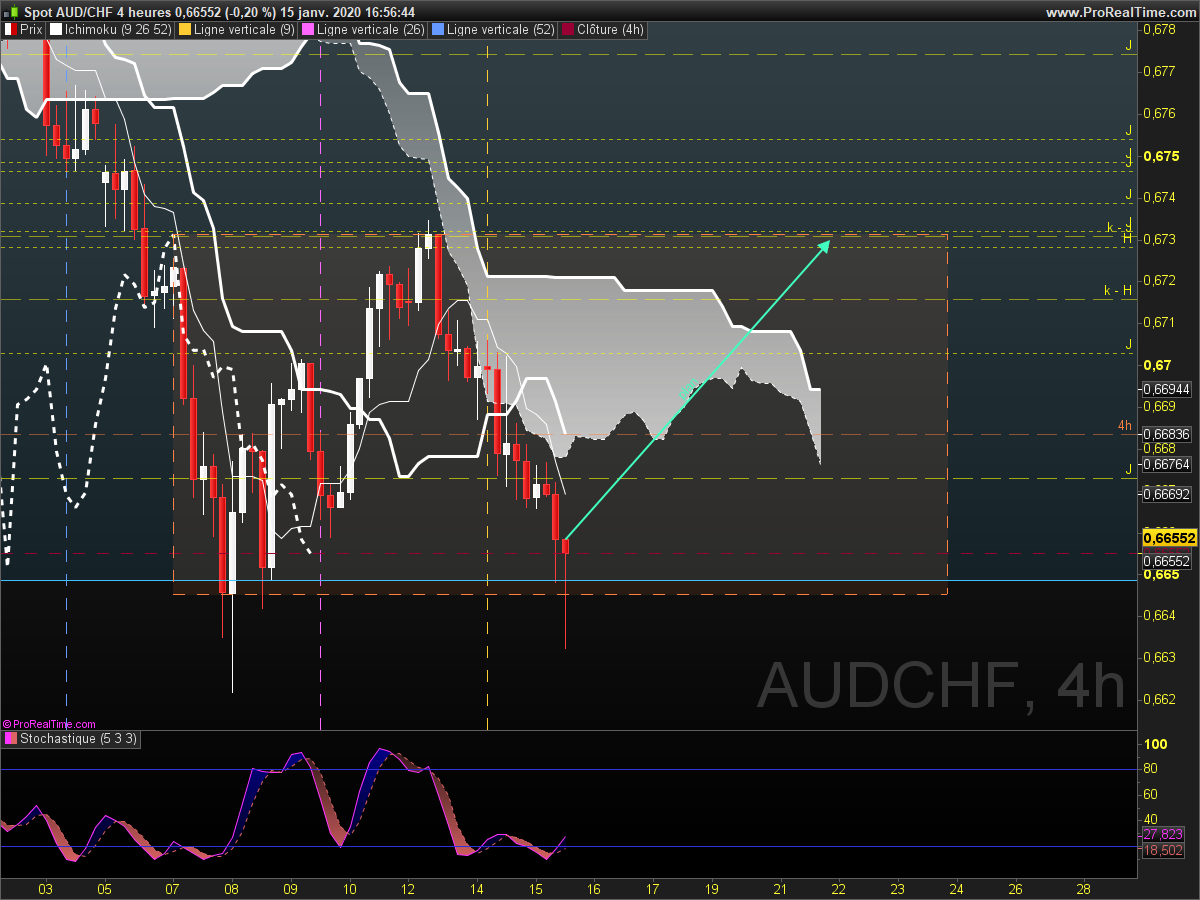This screenshot has height=900, width=1200.
Task: Click the 0,676 price axis value
Action: pyautogui.click(x=1159, y=113)
